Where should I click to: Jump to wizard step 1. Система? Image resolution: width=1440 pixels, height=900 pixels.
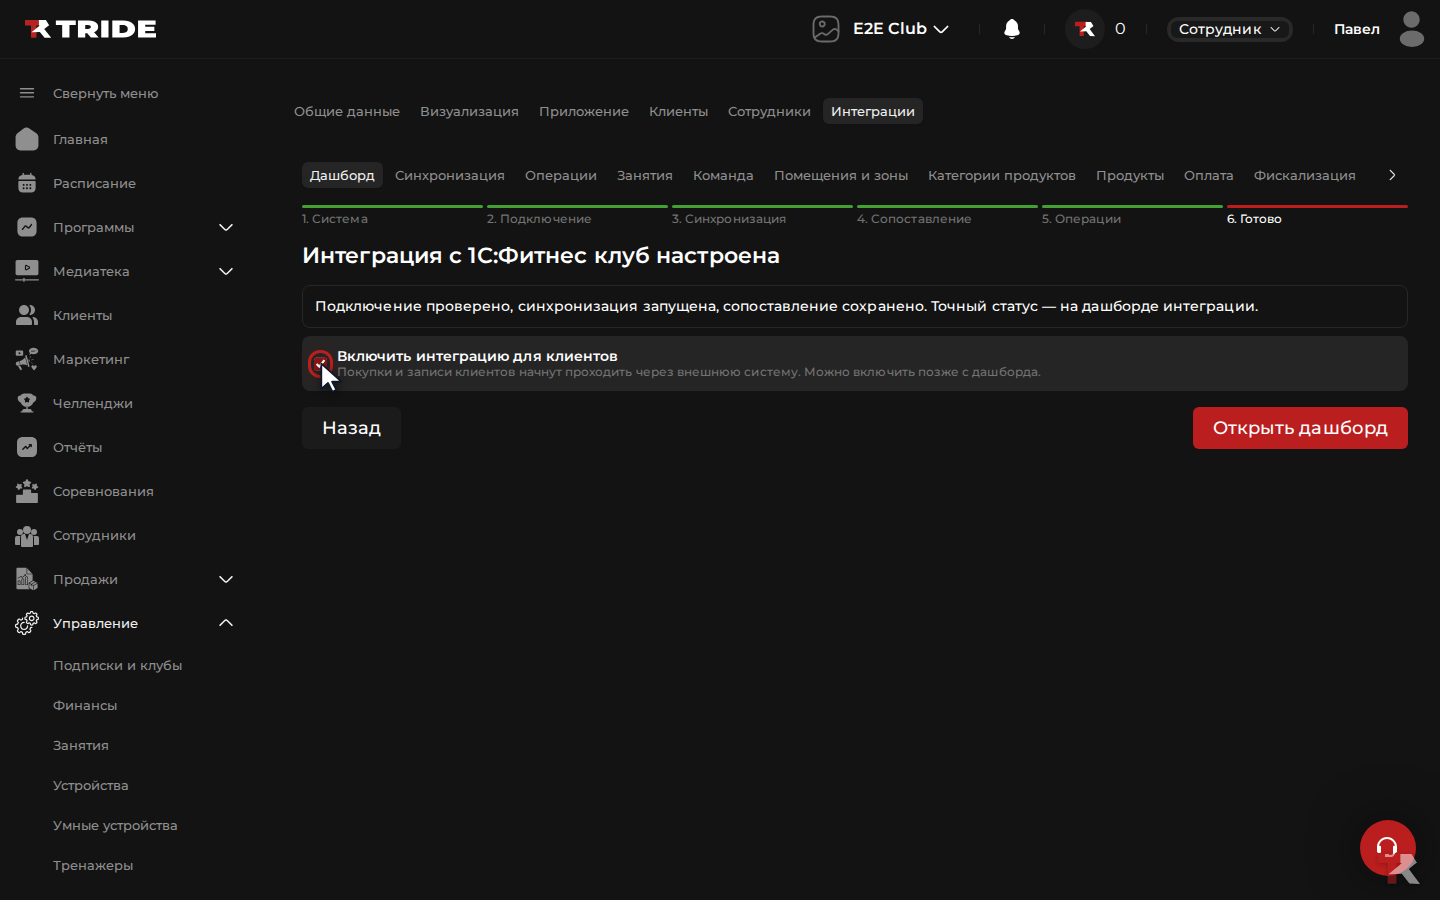[392, 216]
